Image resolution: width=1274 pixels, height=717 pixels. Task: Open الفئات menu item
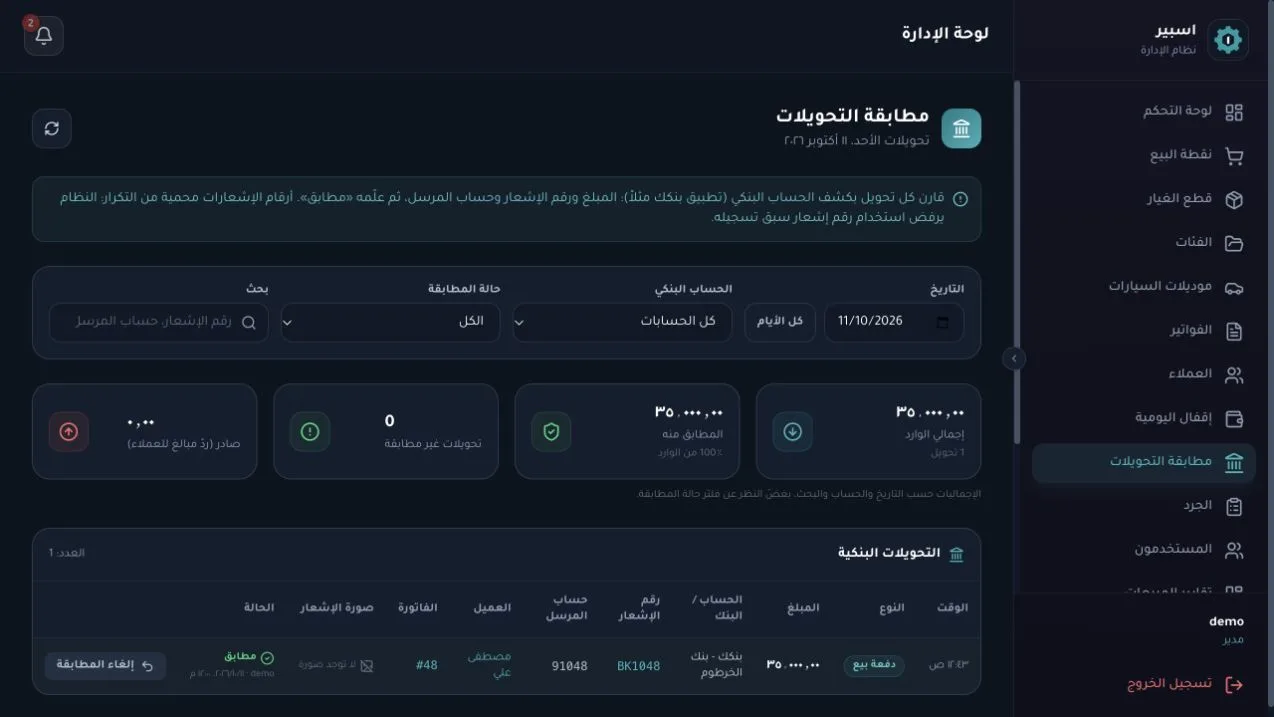tap(1143, 243)
